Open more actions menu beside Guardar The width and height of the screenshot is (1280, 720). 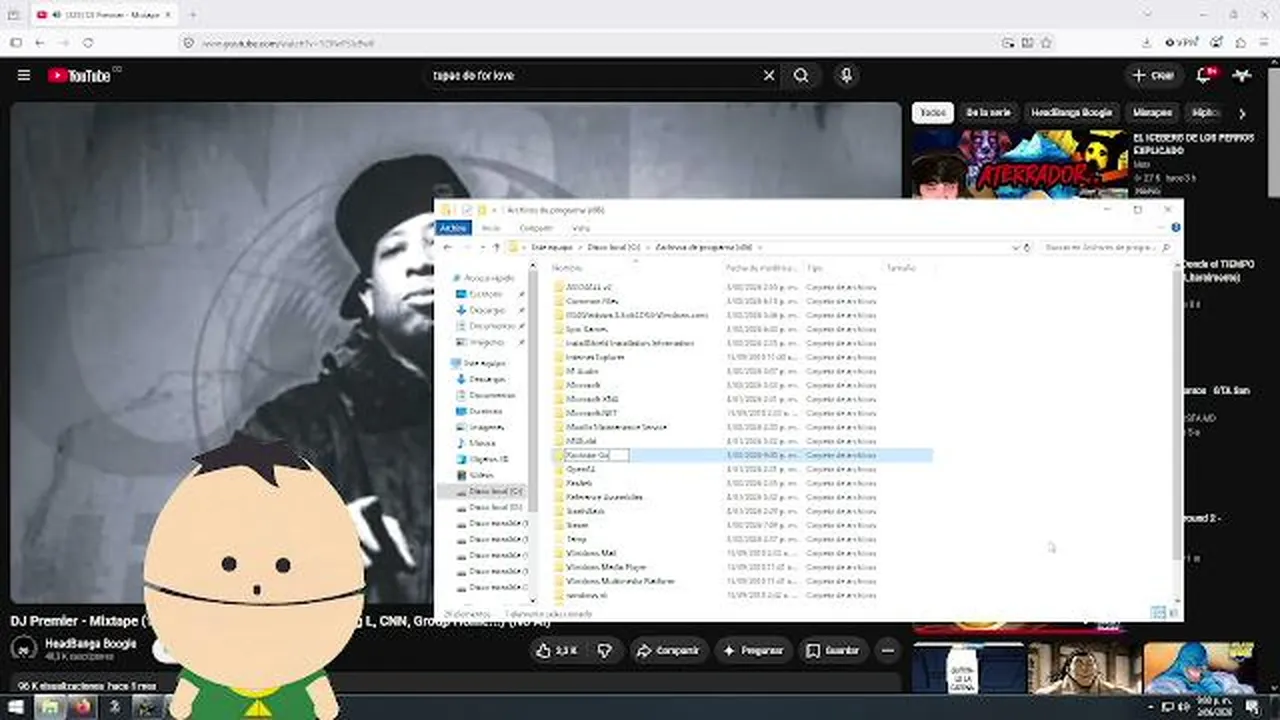pyautogui.click(x=887, y=650)
